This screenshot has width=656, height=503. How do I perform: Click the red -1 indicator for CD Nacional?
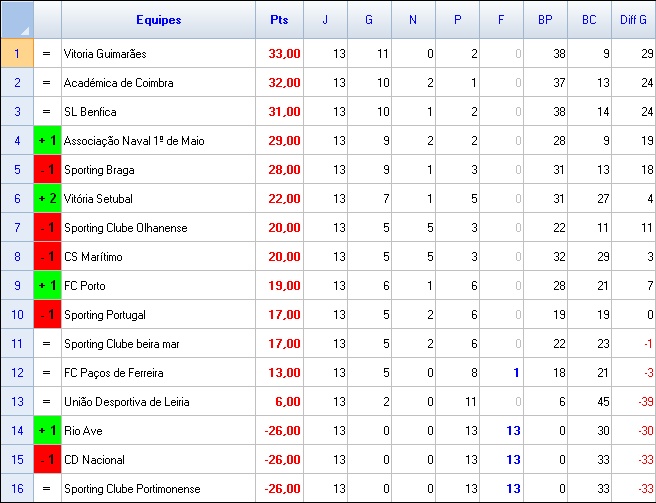[x=47, y=459]
